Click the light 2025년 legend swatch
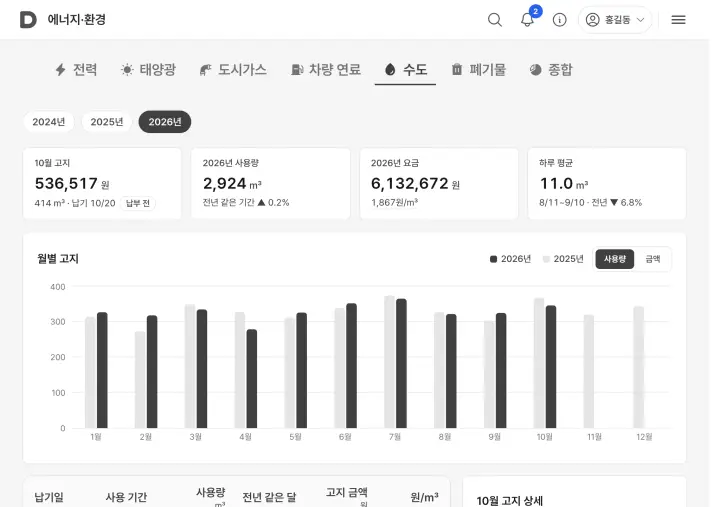 click(x=546, y=259)
